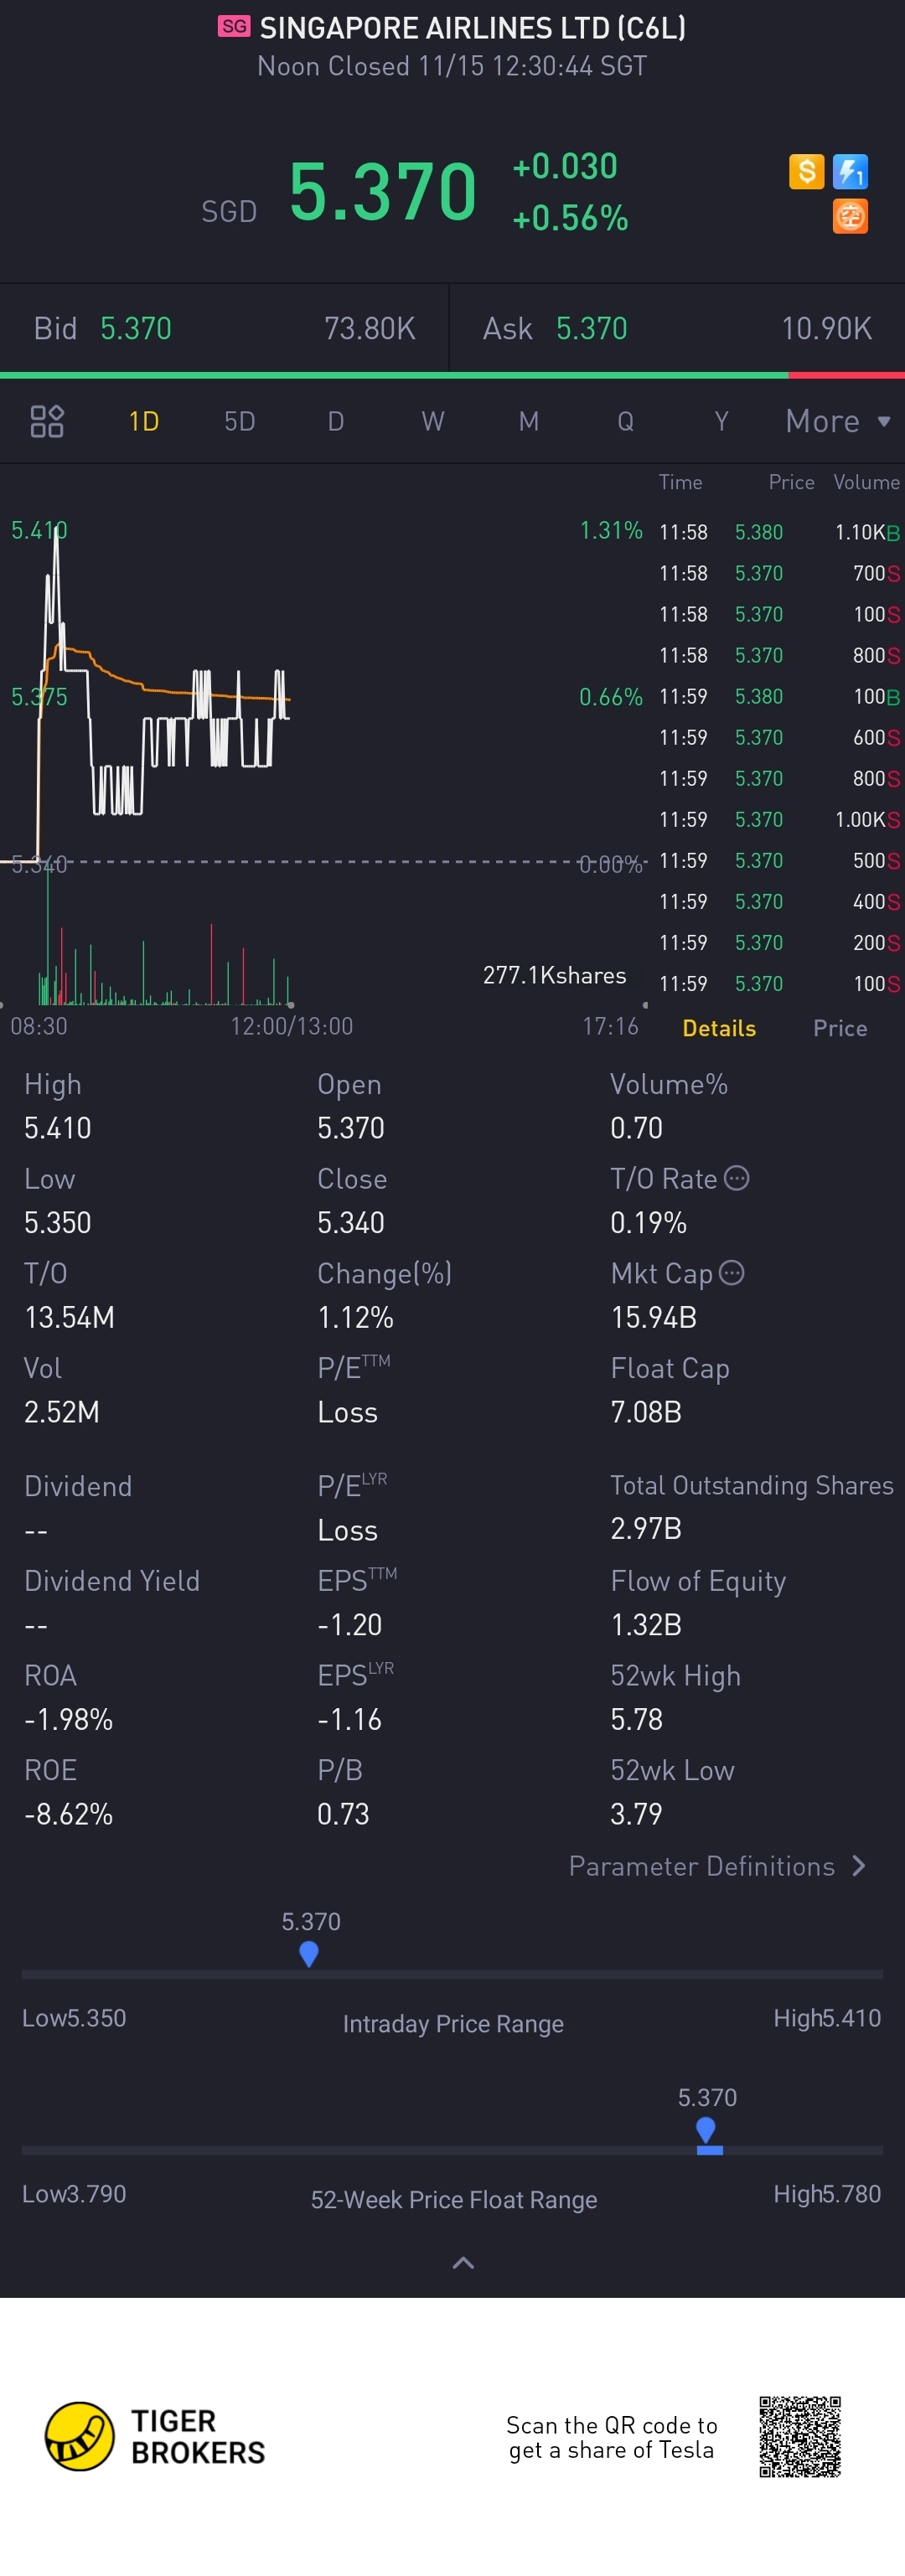Switch to the Price tab under trades list
The height and width of the screenshot is (2576, 905).
coord(840,1028)
